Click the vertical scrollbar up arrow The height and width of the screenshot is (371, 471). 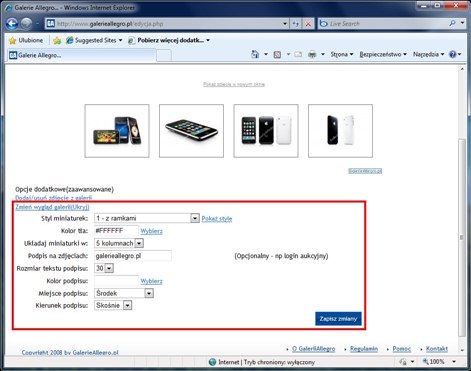click(462, 69)
